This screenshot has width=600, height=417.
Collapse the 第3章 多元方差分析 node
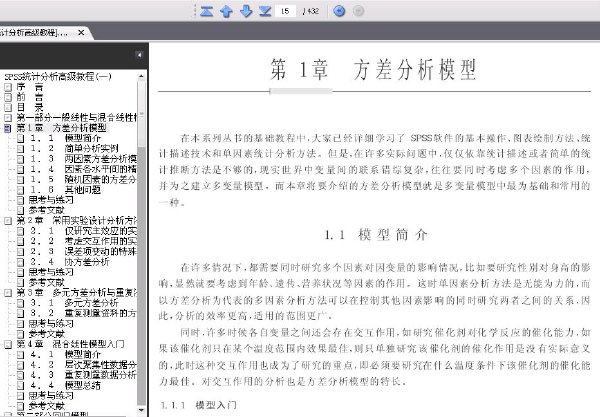pyautogui.click(x=8, y=293)
